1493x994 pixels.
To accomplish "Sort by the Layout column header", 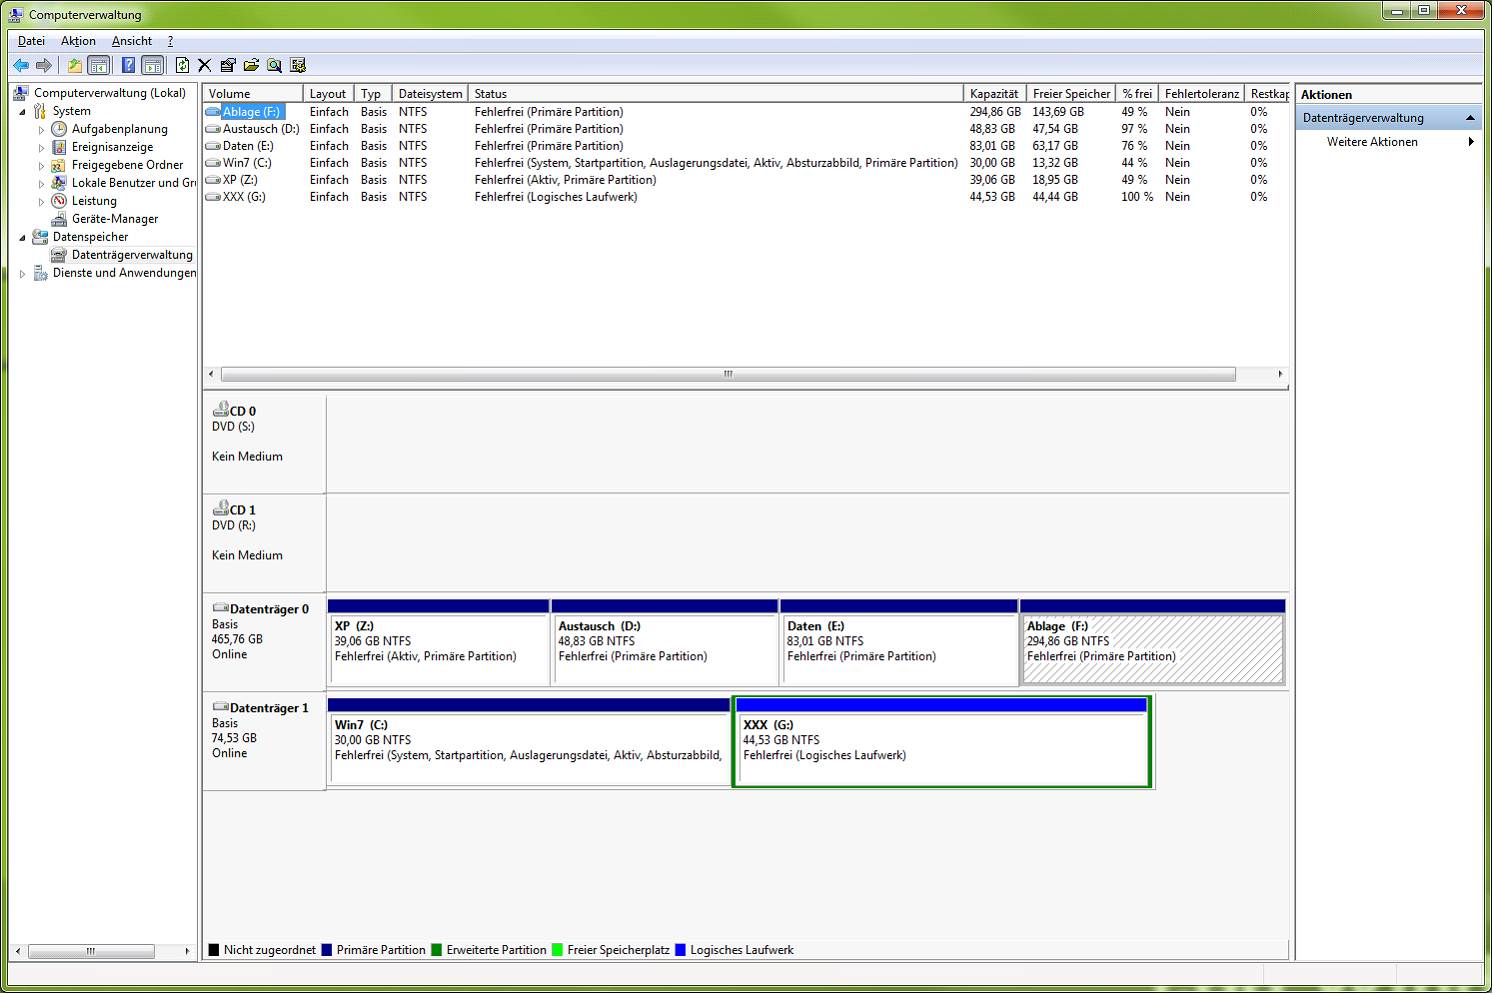I will coord(329,93).
